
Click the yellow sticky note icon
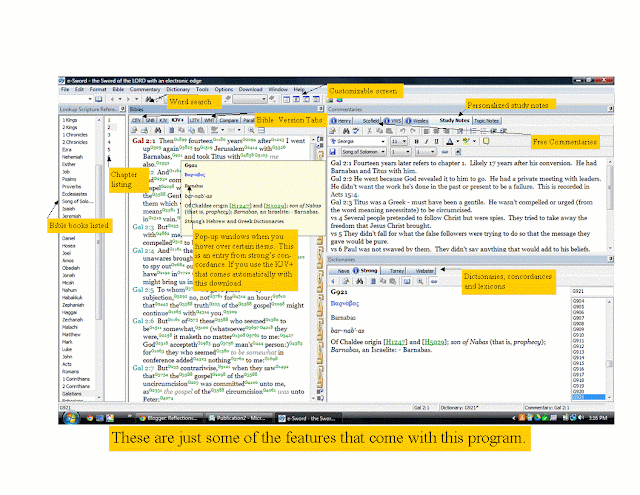point(486,141)
